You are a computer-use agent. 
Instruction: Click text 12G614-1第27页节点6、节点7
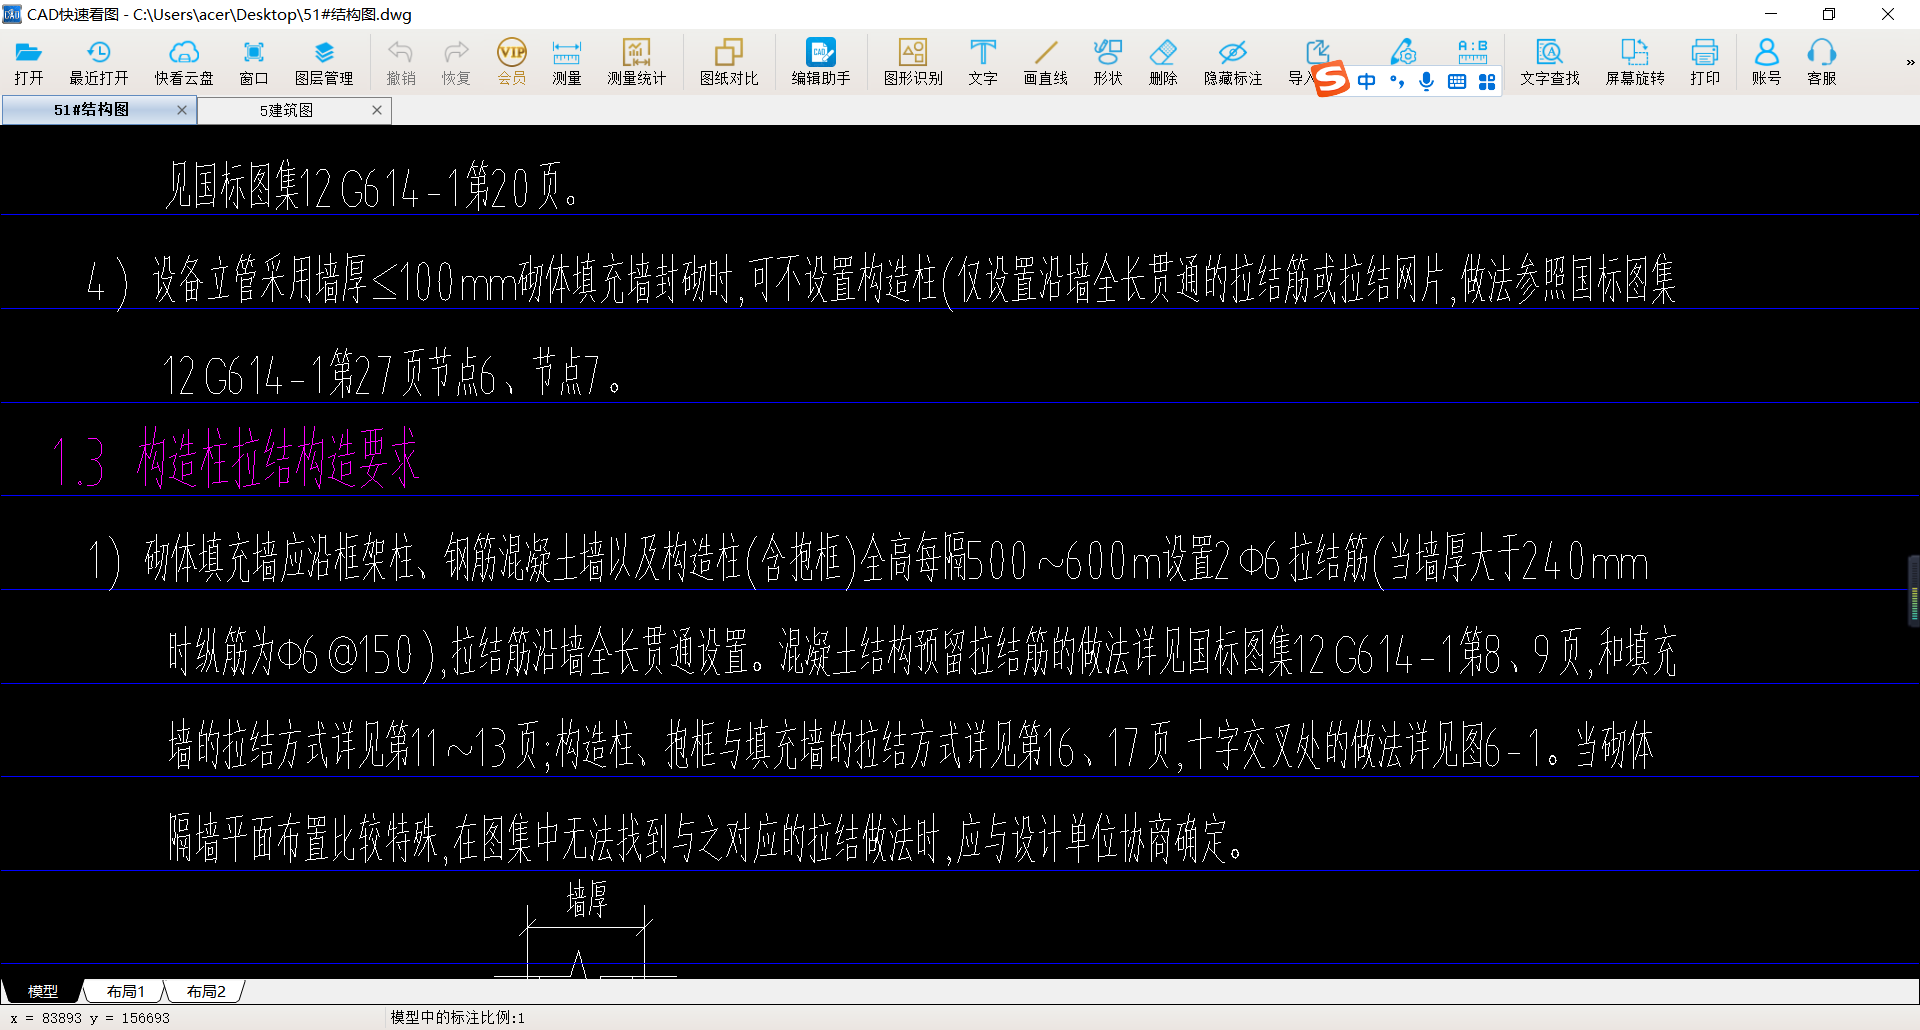[x=391, y=374]
